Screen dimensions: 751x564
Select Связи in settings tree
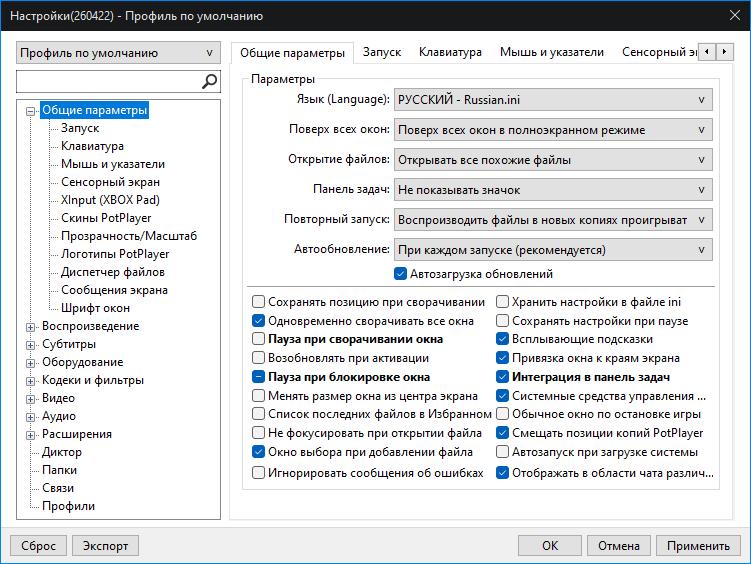58,488
